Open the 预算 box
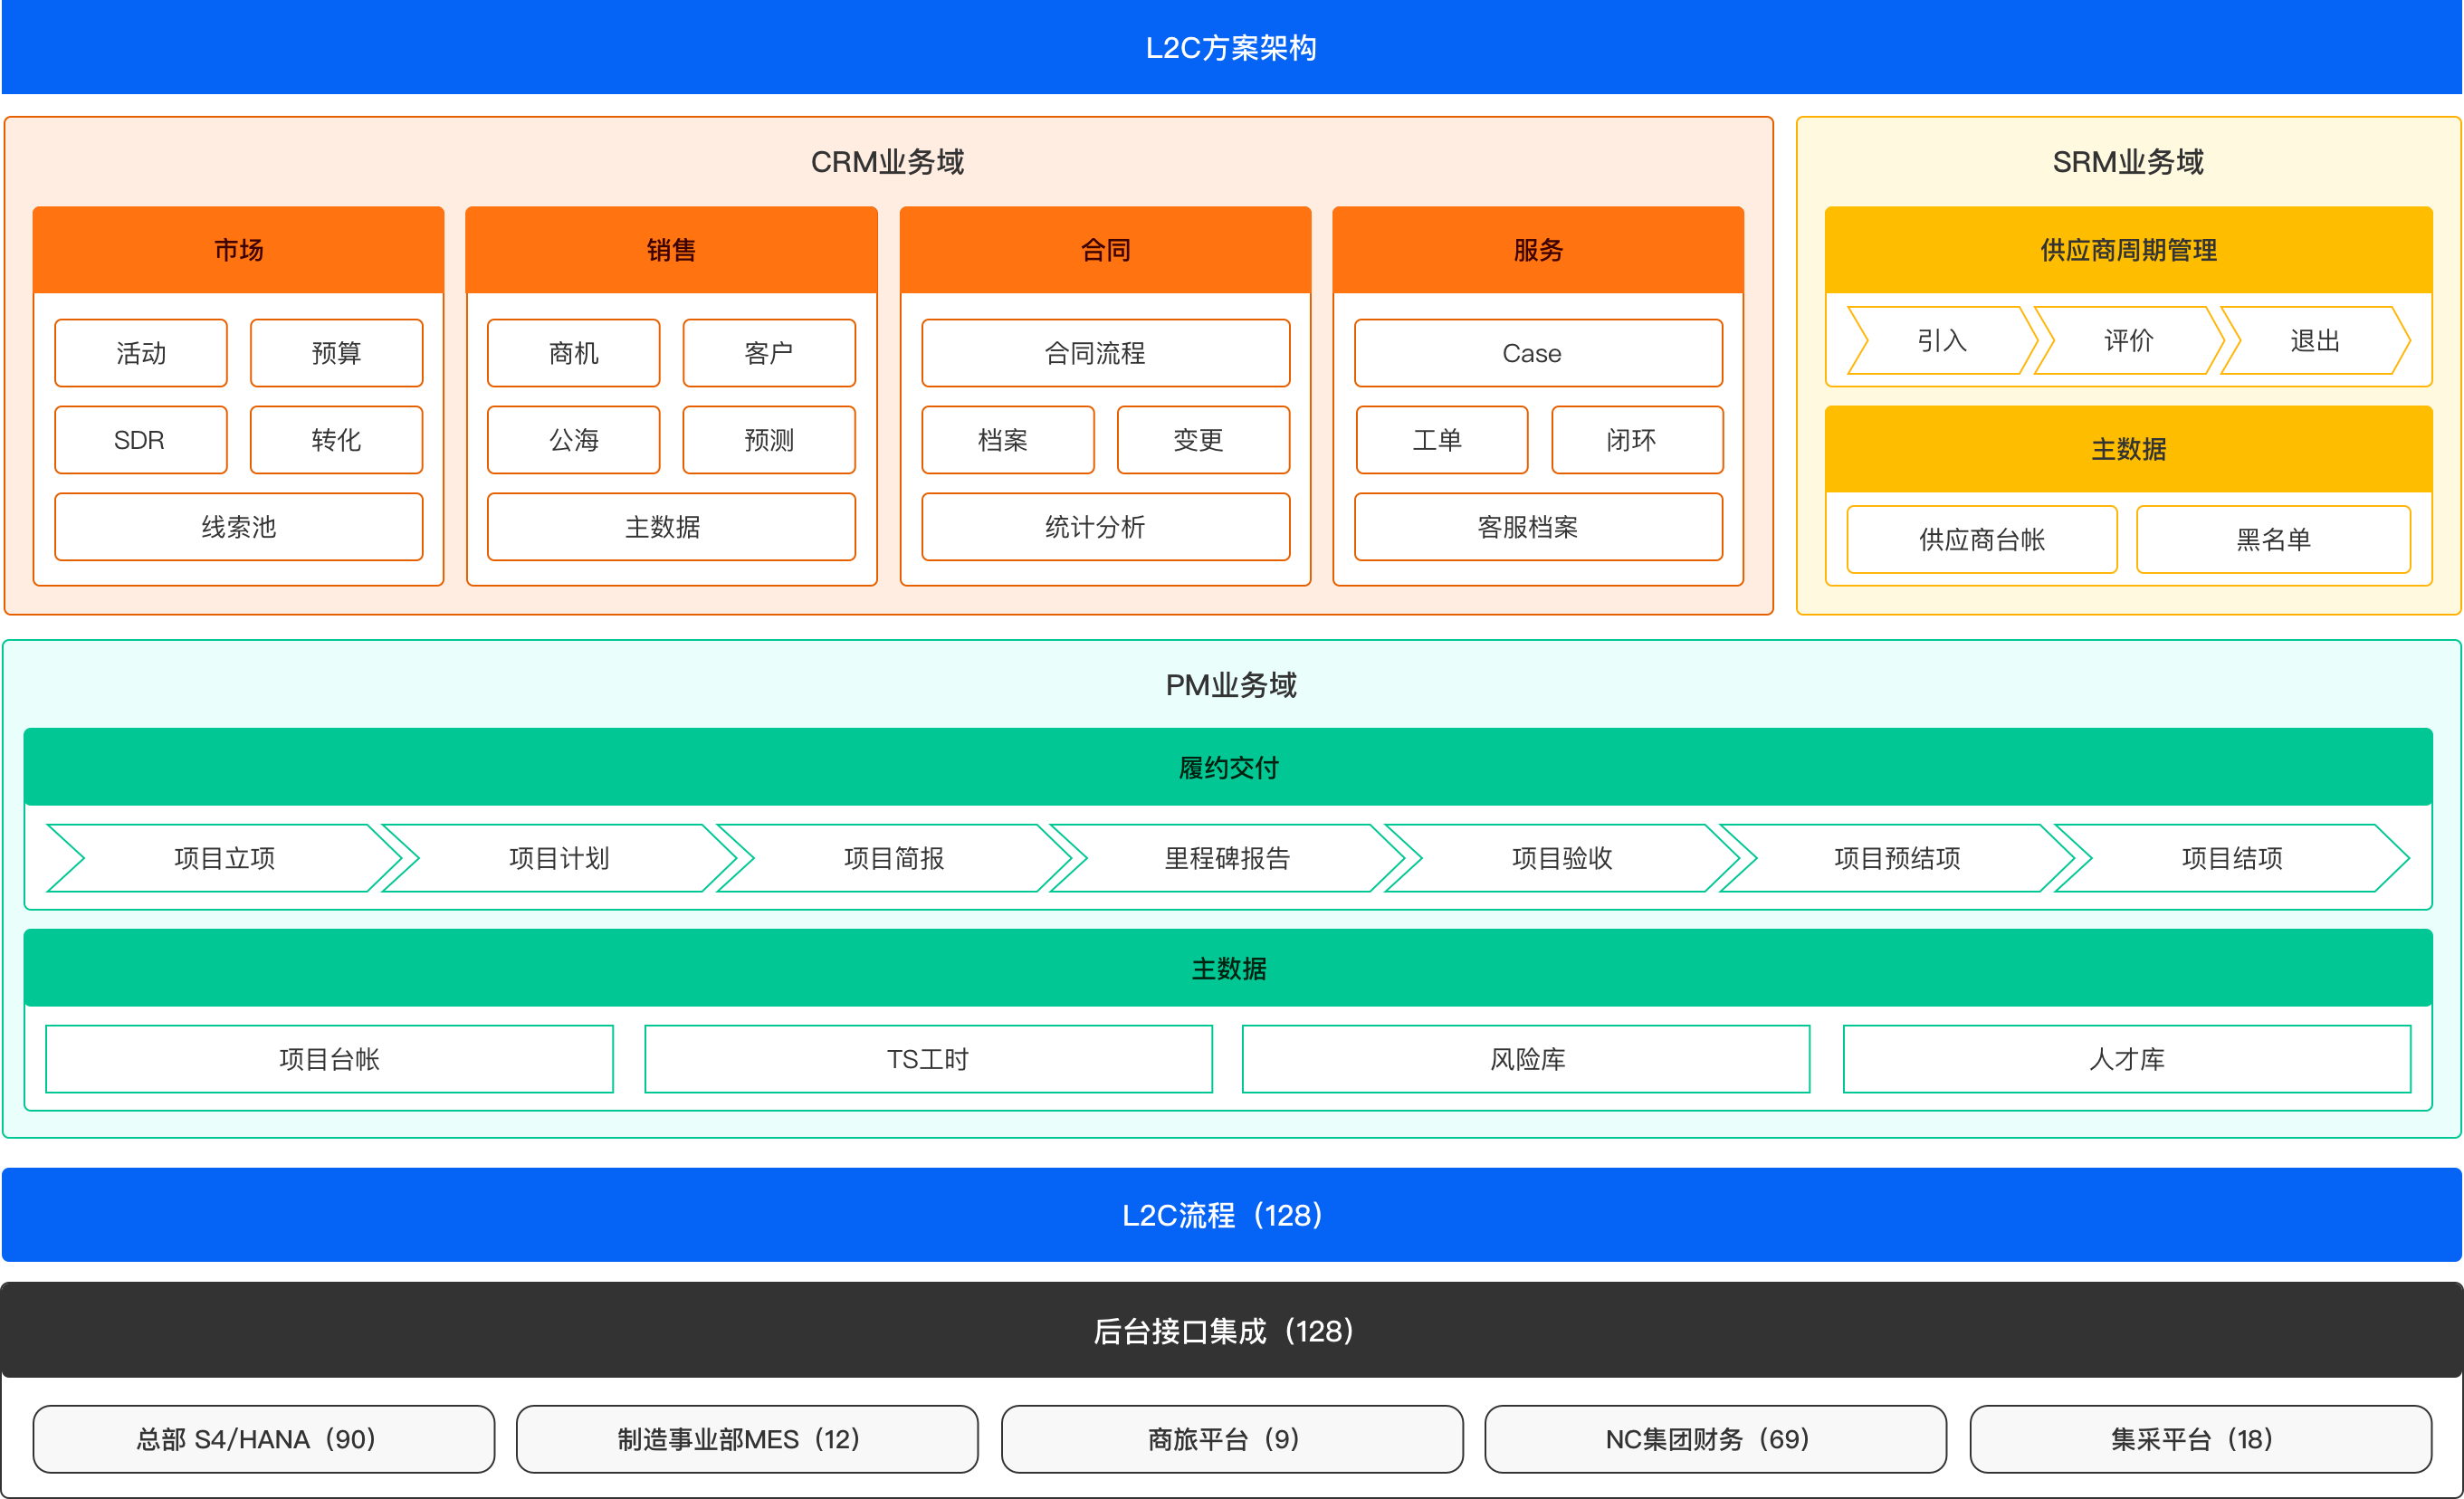This screenshot has width=2464, height=1499. click(x=336, y=353)
